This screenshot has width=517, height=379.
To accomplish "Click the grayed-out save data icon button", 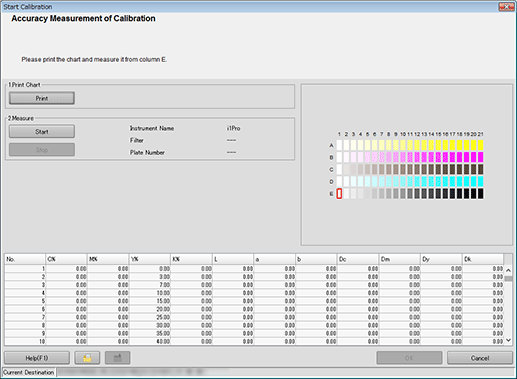I will click(x=117, y=358).
